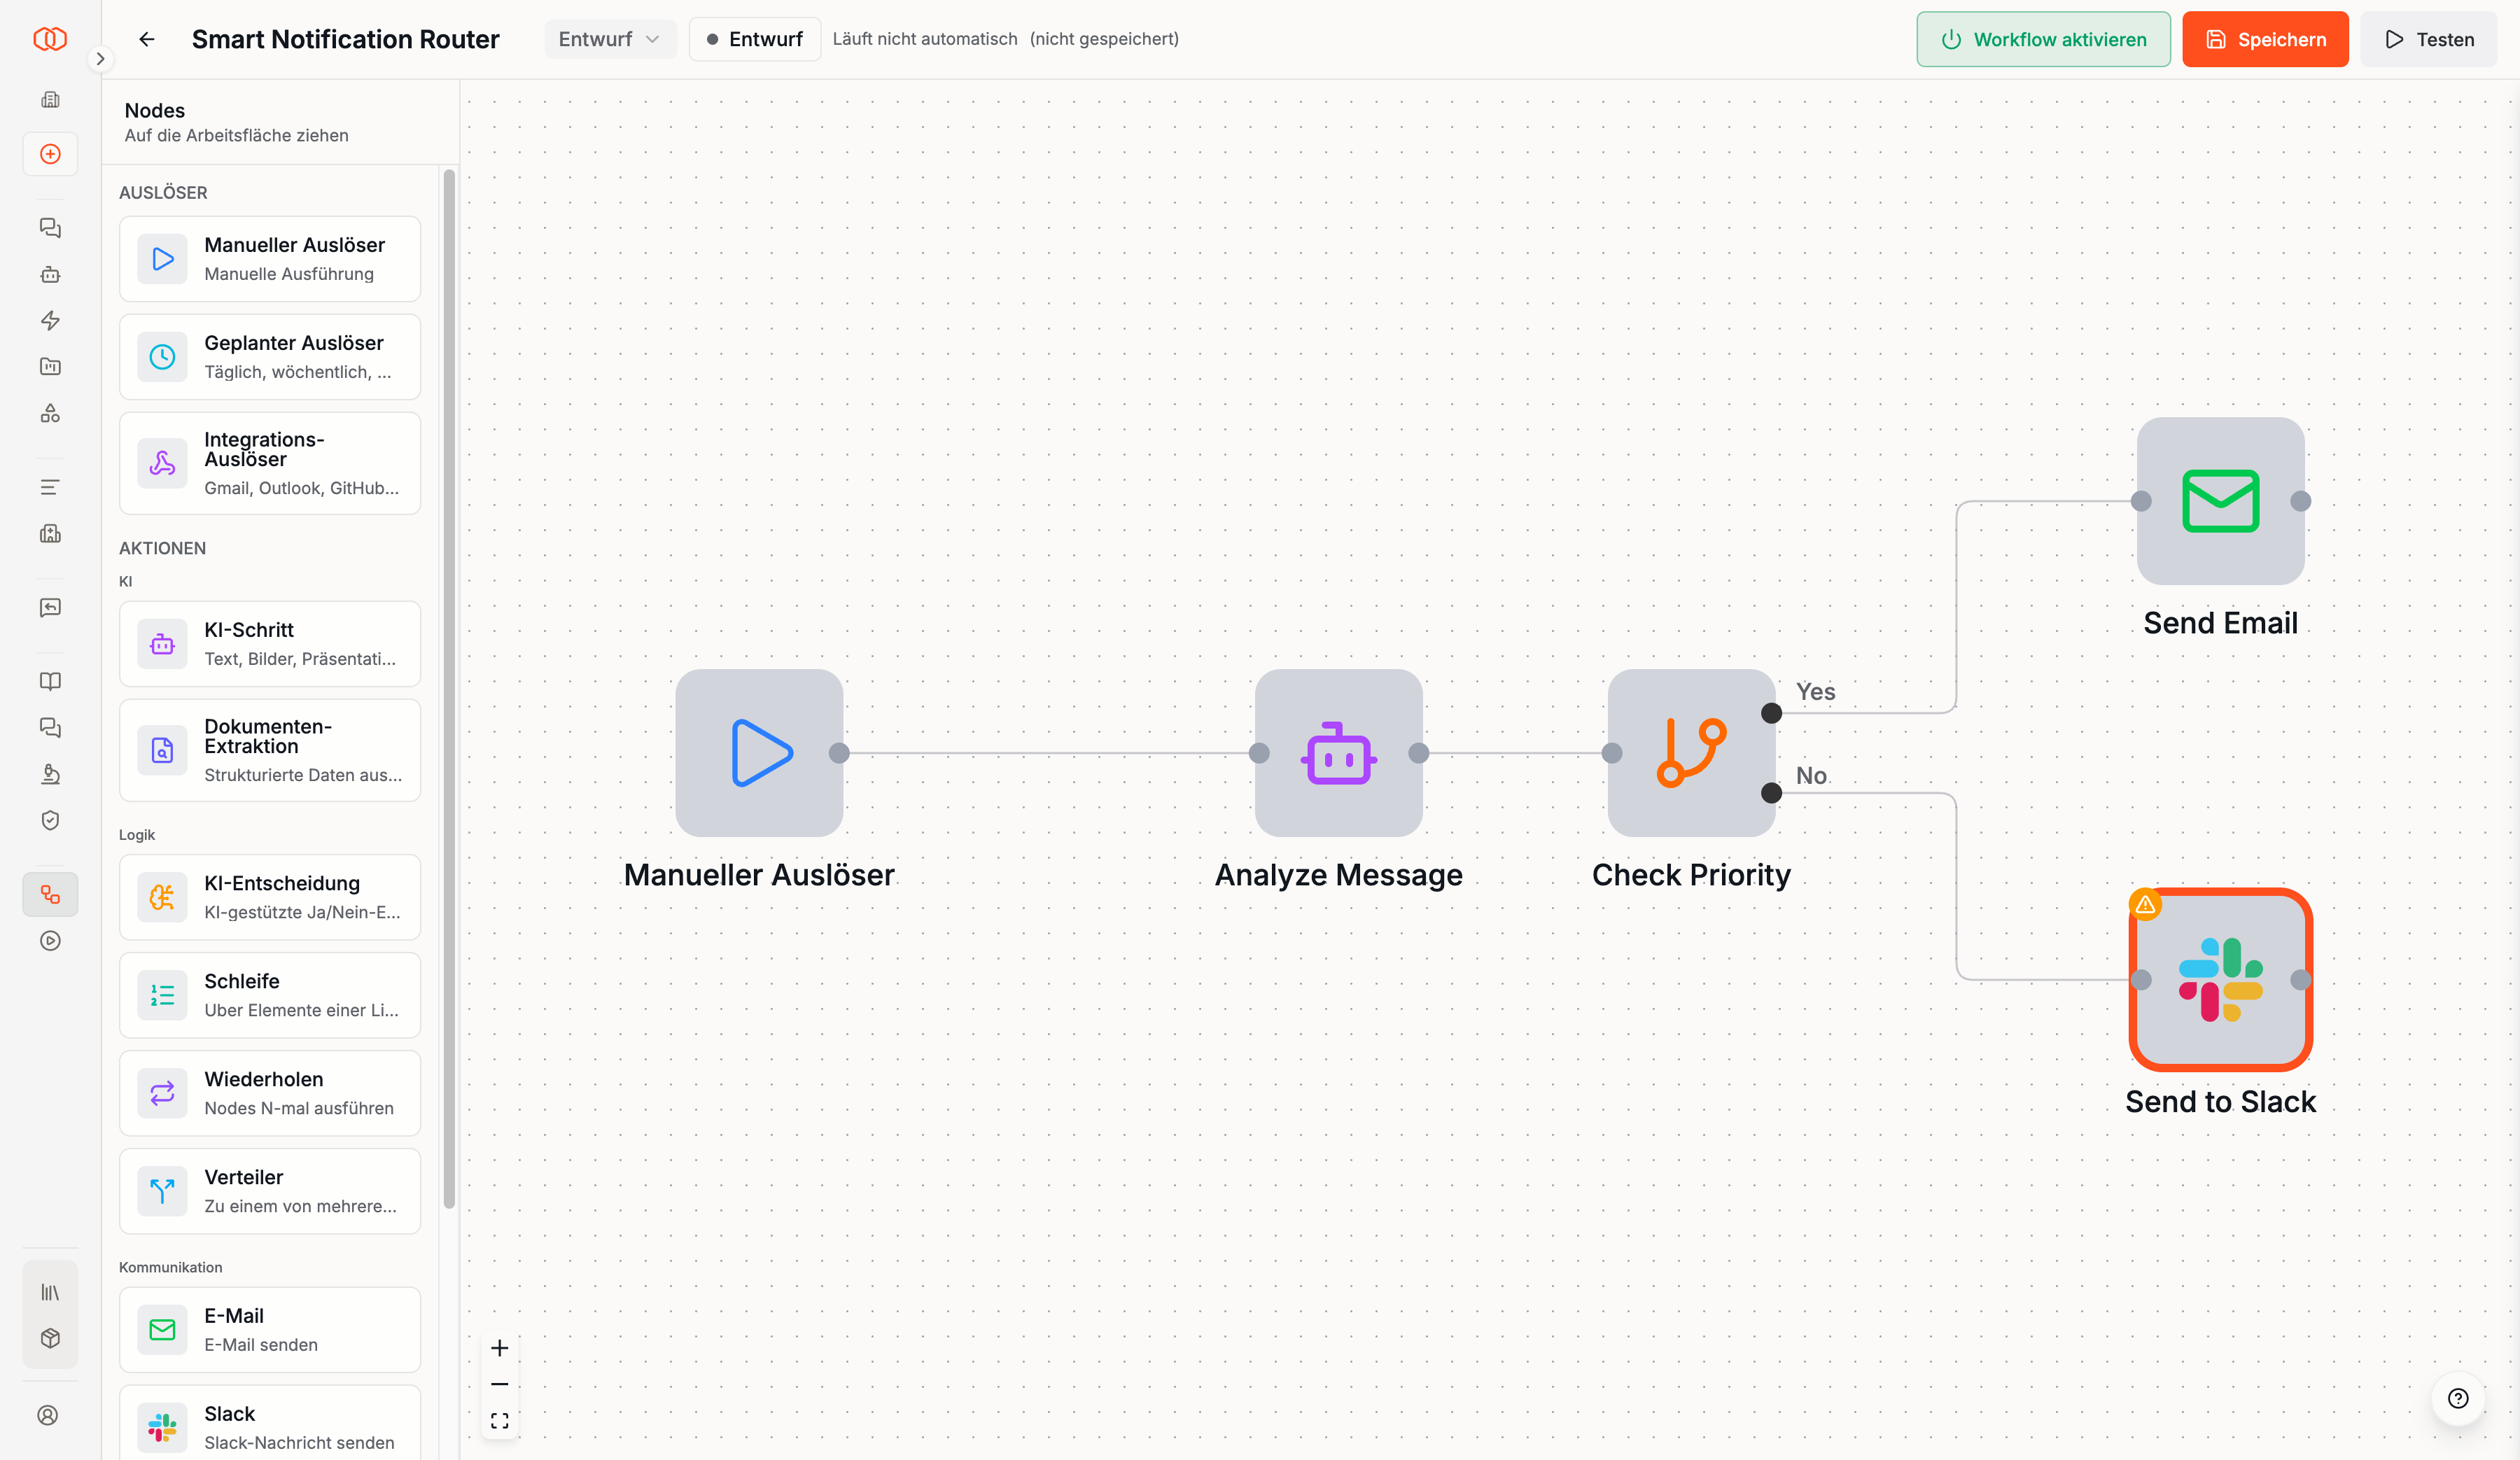Select the Check Priority branch node
Screen dimensions: 2520x1460
tap(1691, 753)
